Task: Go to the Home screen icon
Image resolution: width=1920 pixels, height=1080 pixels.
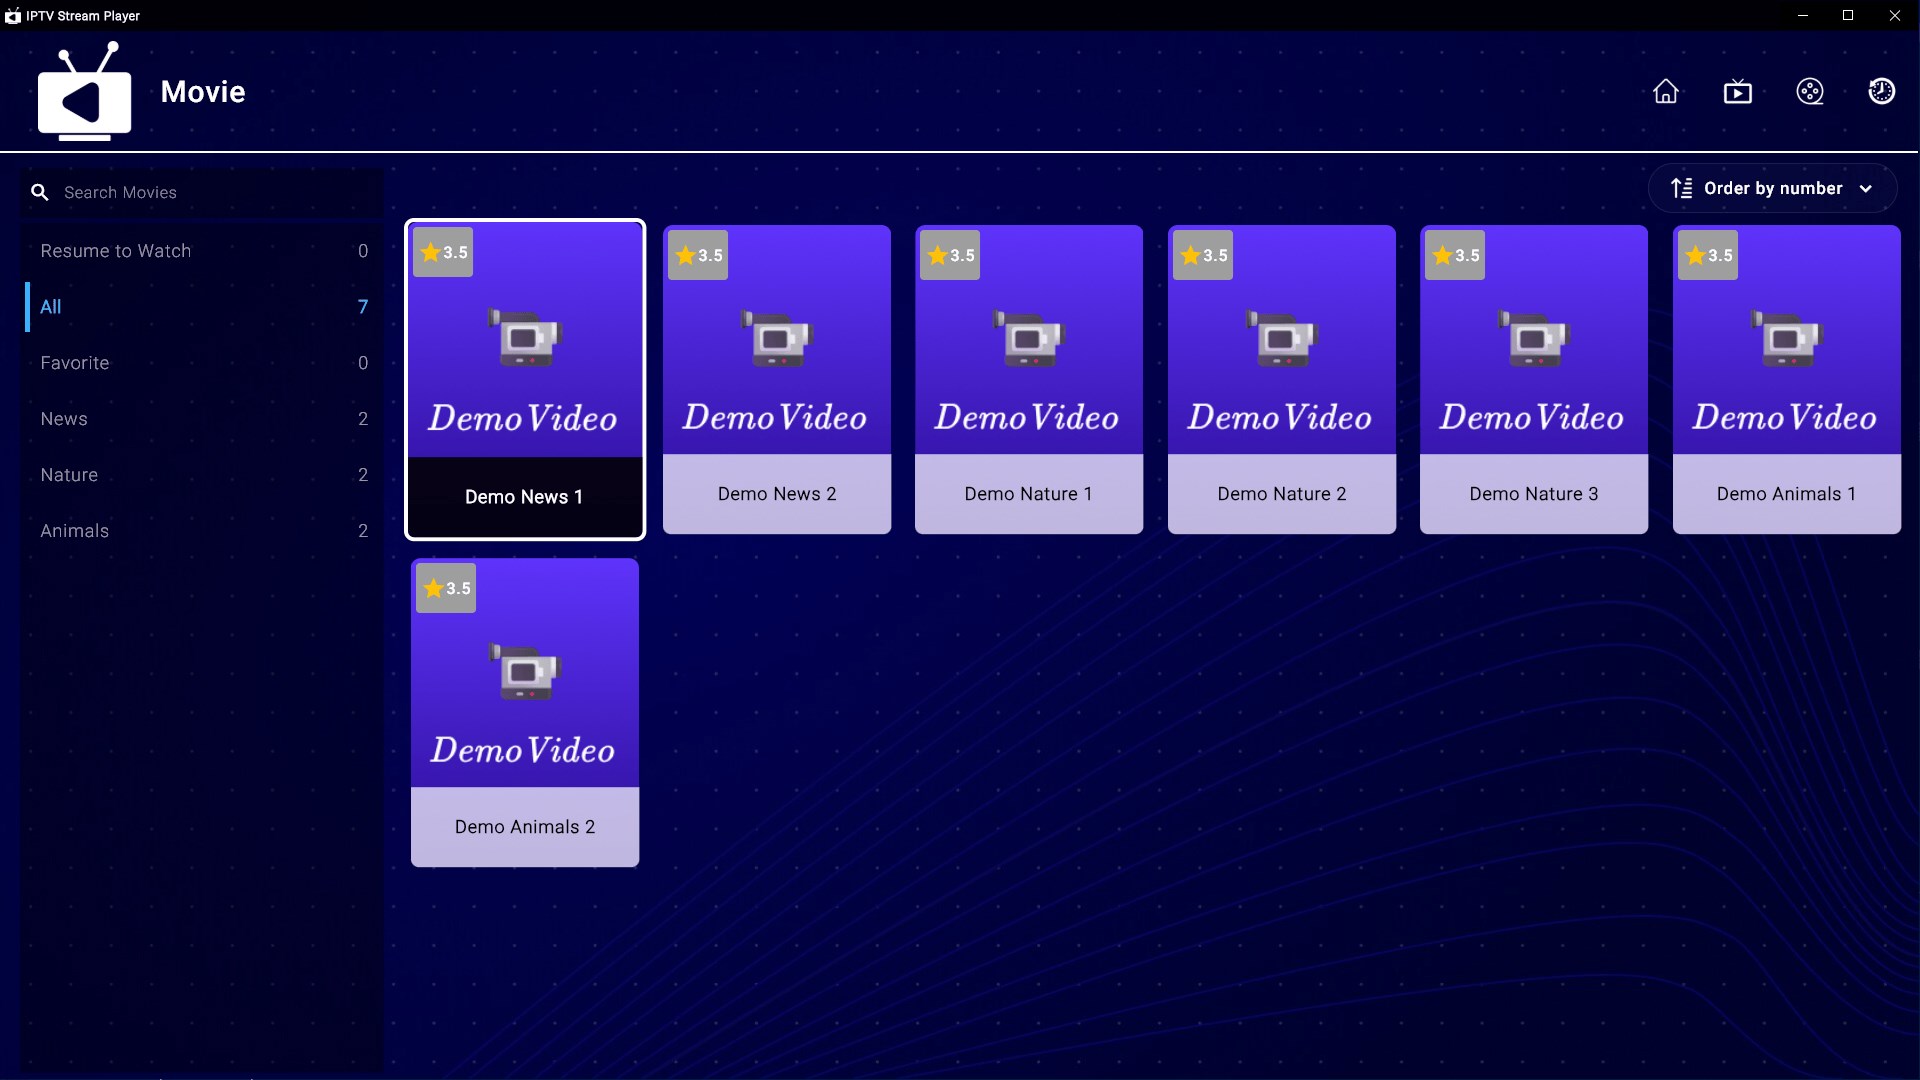Action: pos(1666,92)
